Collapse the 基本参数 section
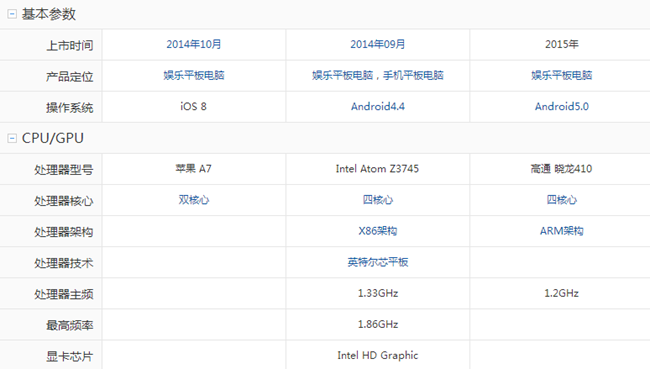 [12, 14]
